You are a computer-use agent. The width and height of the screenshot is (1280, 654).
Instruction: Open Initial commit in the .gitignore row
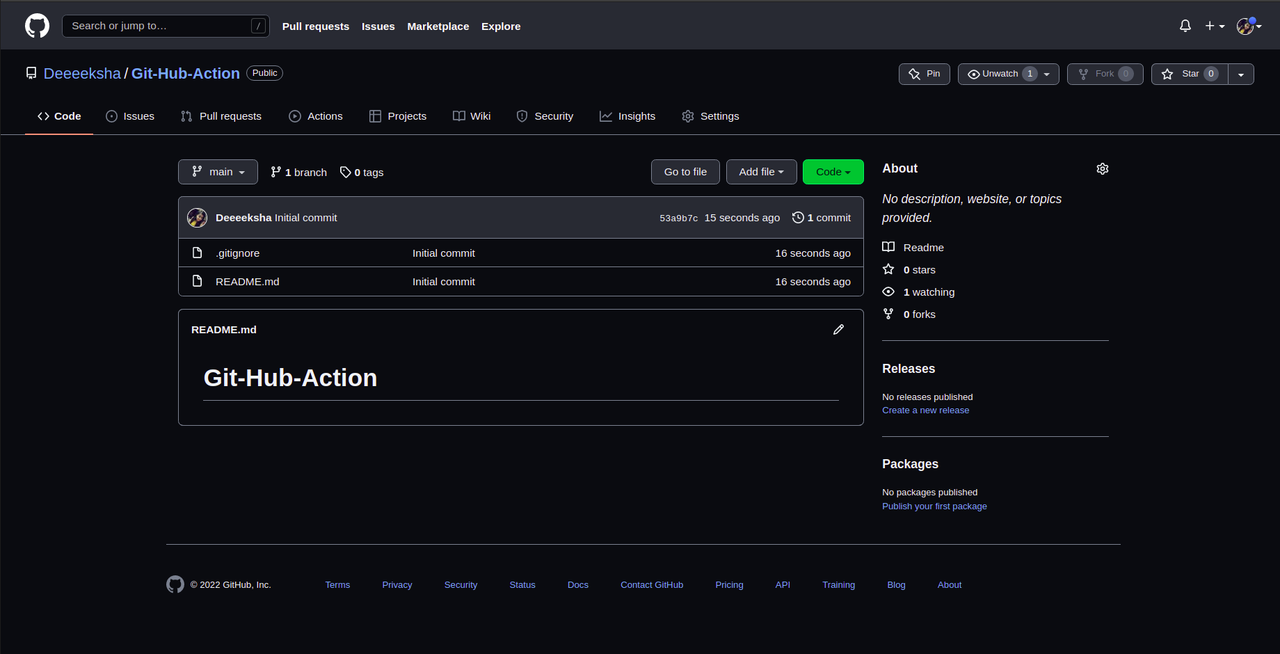444,253
